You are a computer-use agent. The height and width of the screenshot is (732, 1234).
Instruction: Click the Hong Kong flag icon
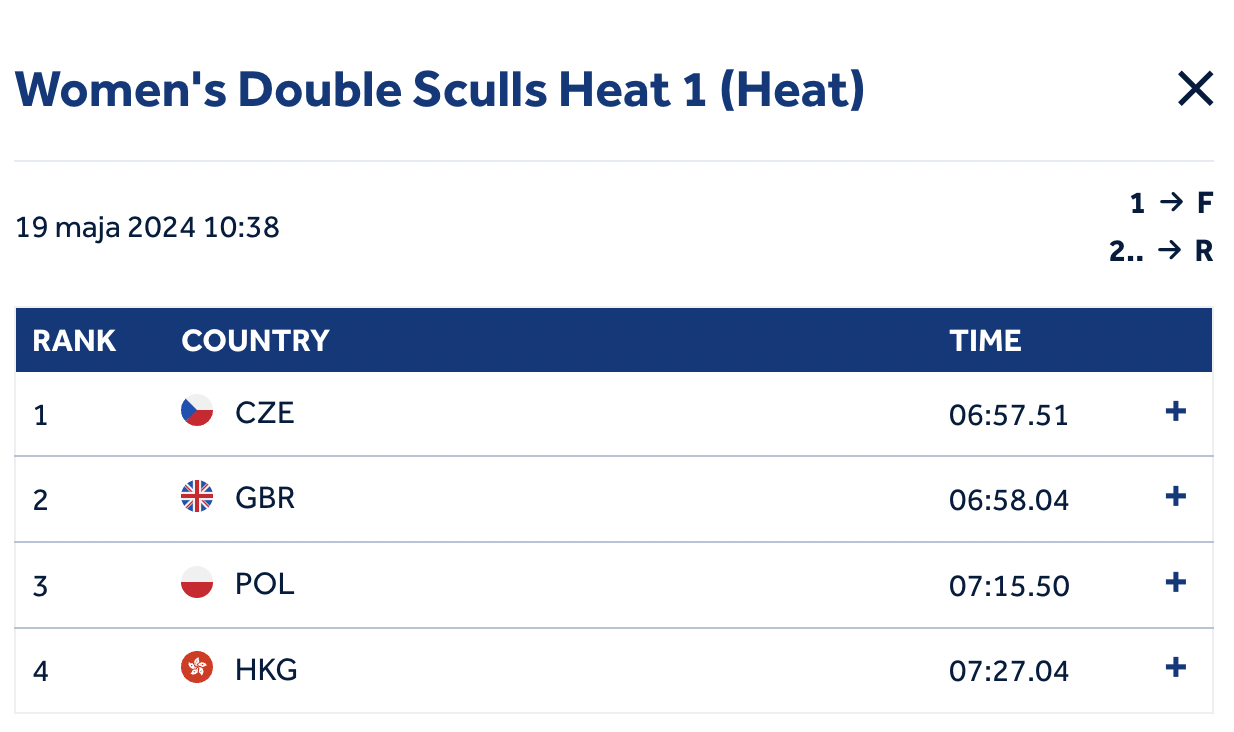(x=197, y=668)
